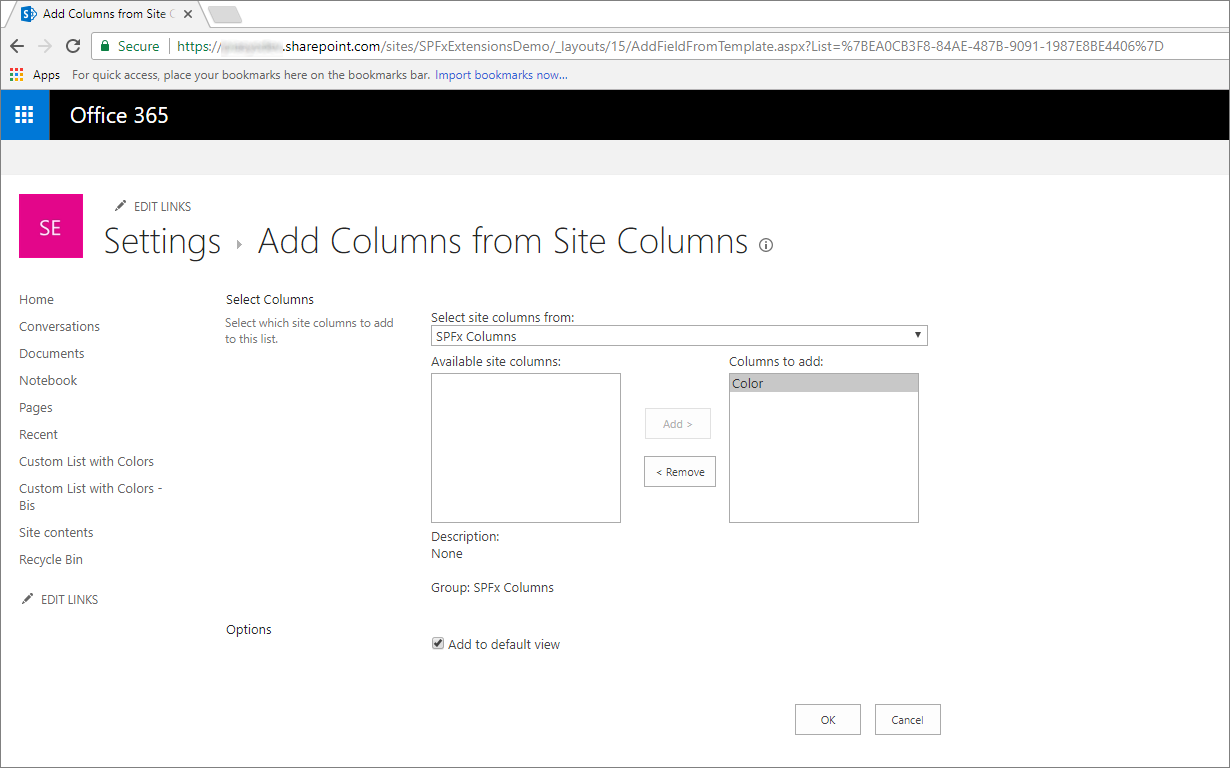The width and height of the screenshot is (1230, 768).
Task: Open a new browser tab
Action: coord(224,15)
